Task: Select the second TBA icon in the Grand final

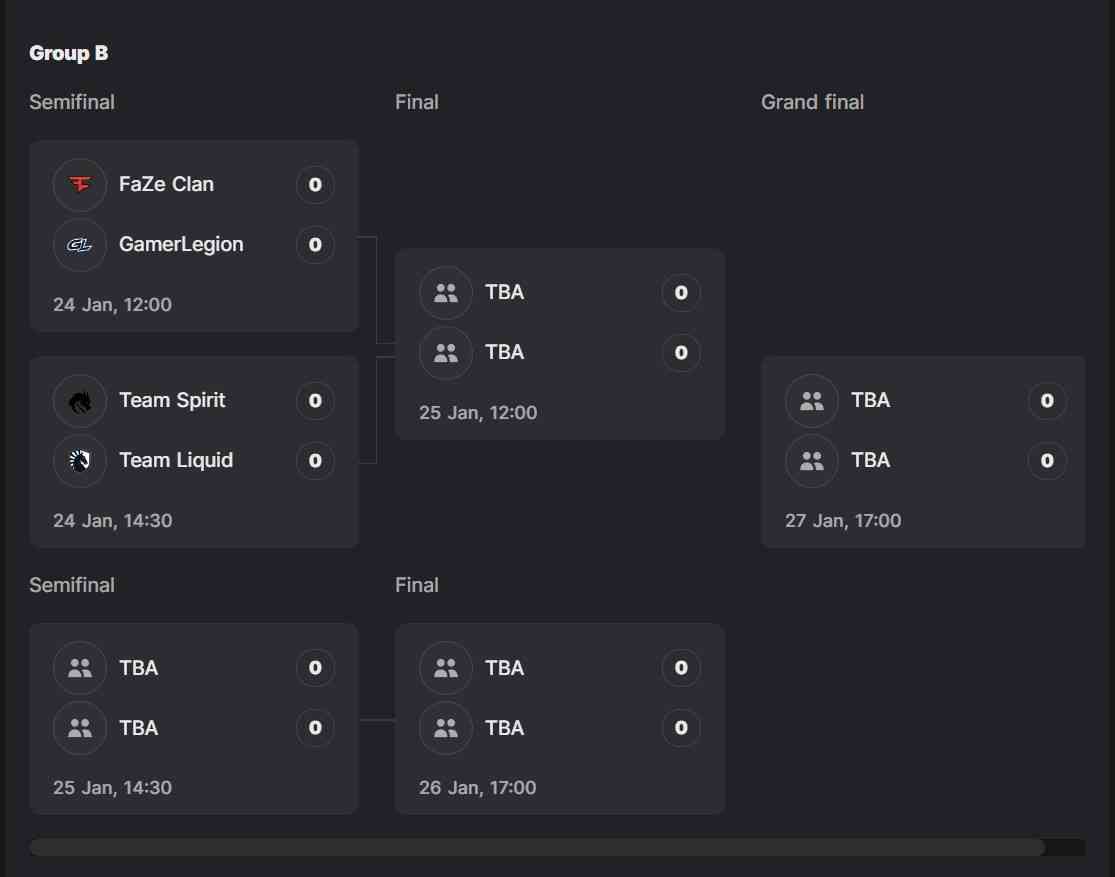Action: [811, 460]
